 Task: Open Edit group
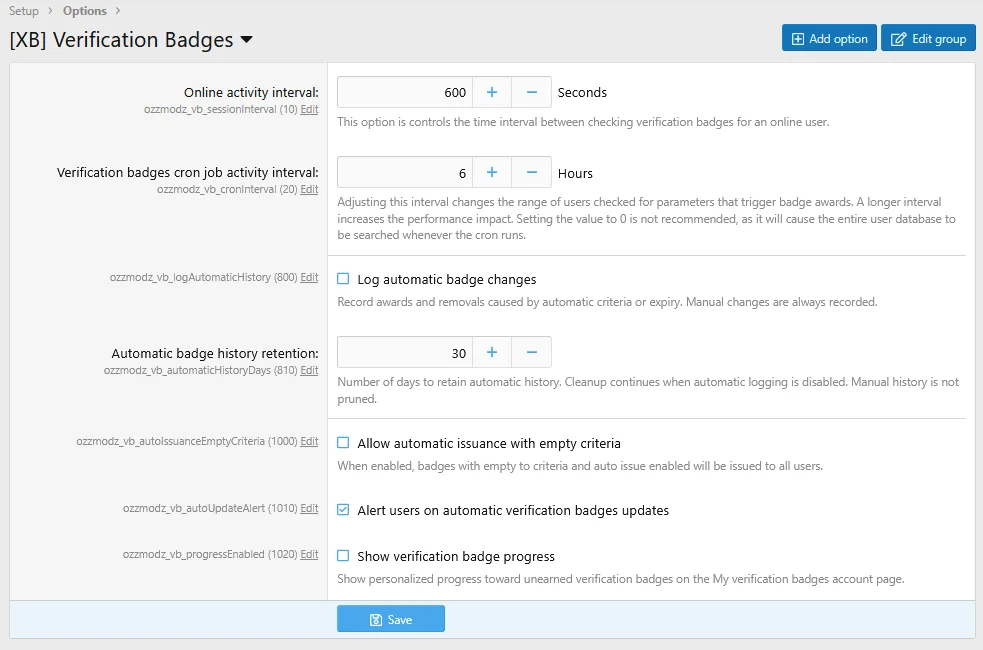tap(928, 38)
